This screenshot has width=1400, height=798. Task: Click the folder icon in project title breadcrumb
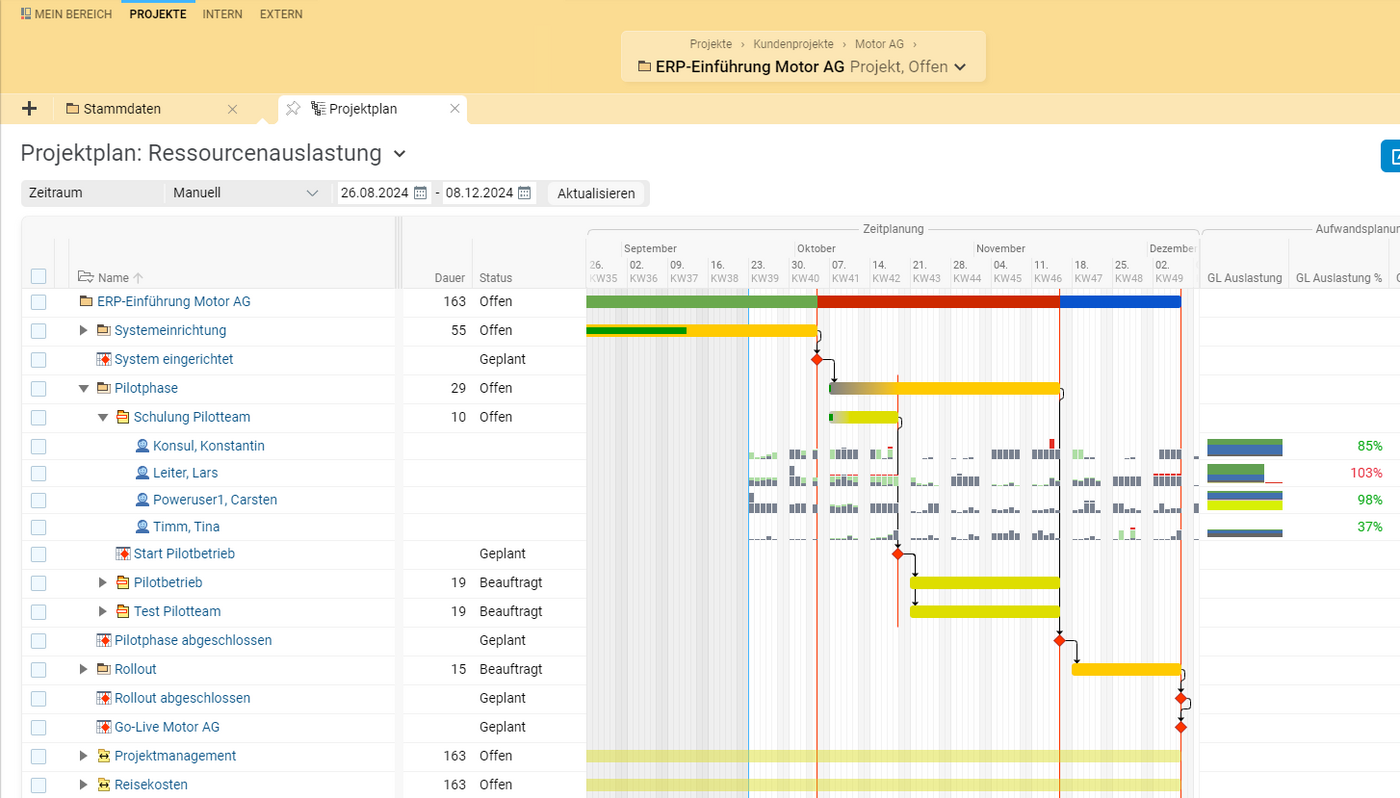tap(645, 67)
